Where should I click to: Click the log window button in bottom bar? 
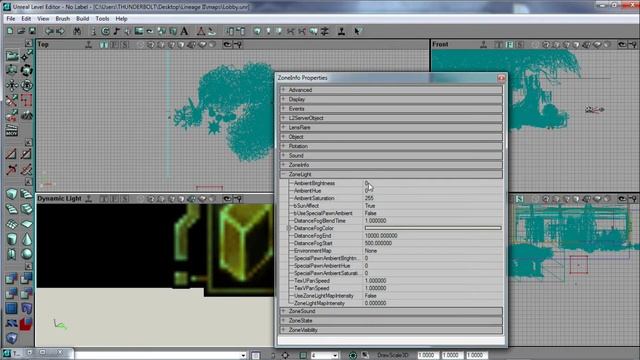pos(255,355)
